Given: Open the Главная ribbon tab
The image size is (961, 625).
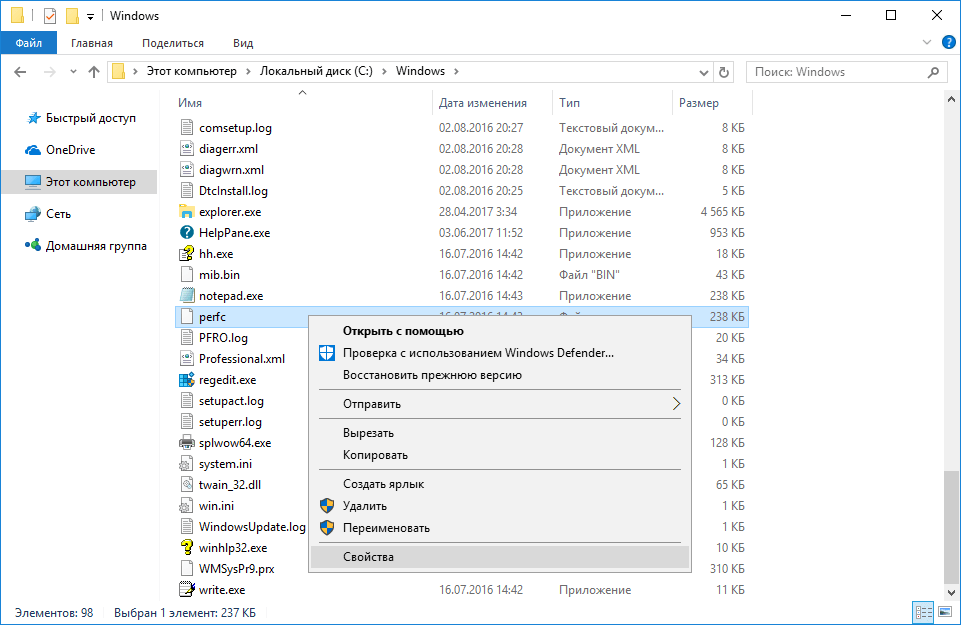Looking at the screenshot, I should pyautogui.click(x=92, y=43).
